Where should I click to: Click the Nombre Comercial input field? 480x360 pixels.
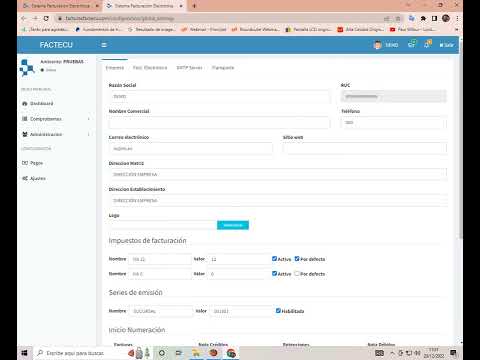(x=219, y=122)
